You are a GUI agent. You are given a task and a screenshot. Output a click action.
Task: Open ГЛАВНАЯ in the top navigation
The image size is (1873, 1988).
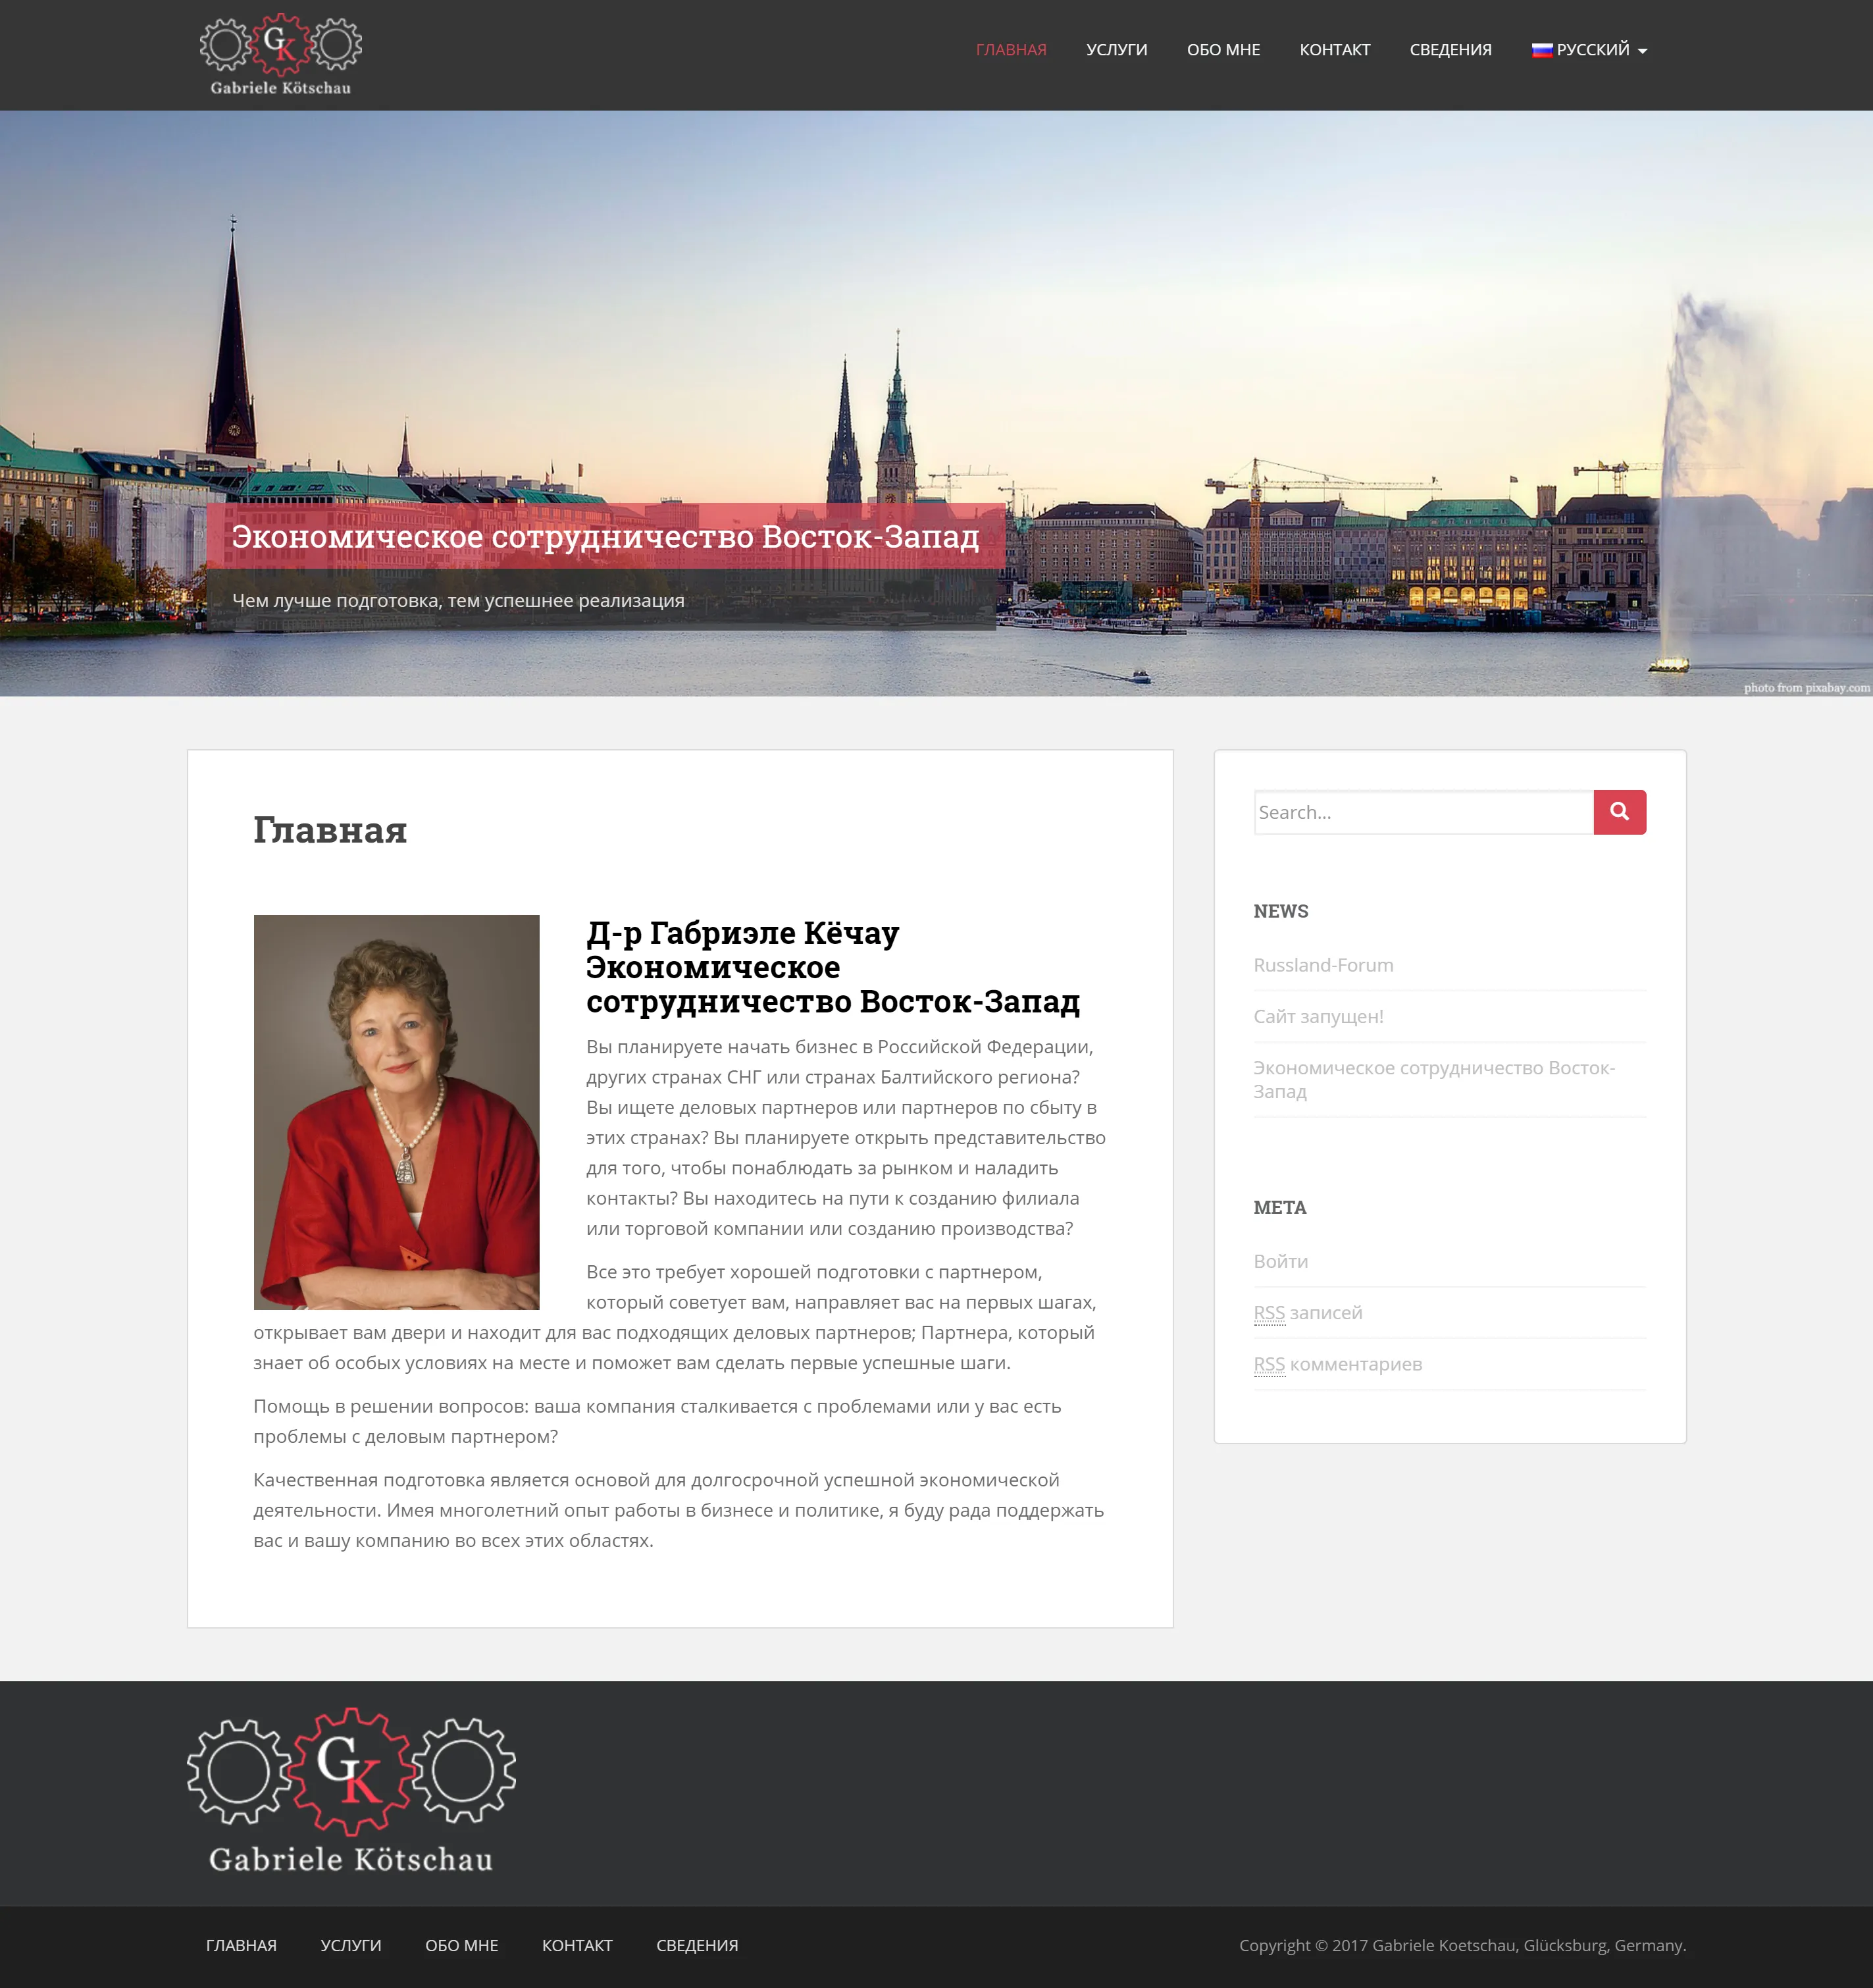tap(1011, 50)
